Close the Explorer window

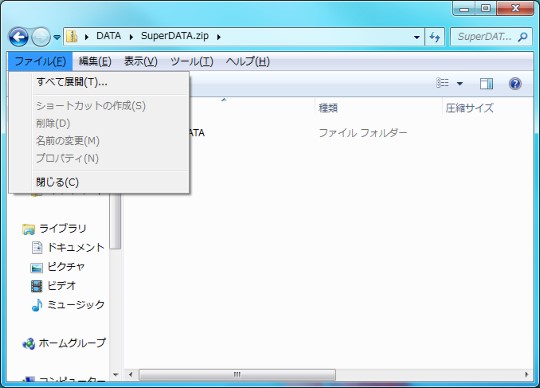[516, 9]
